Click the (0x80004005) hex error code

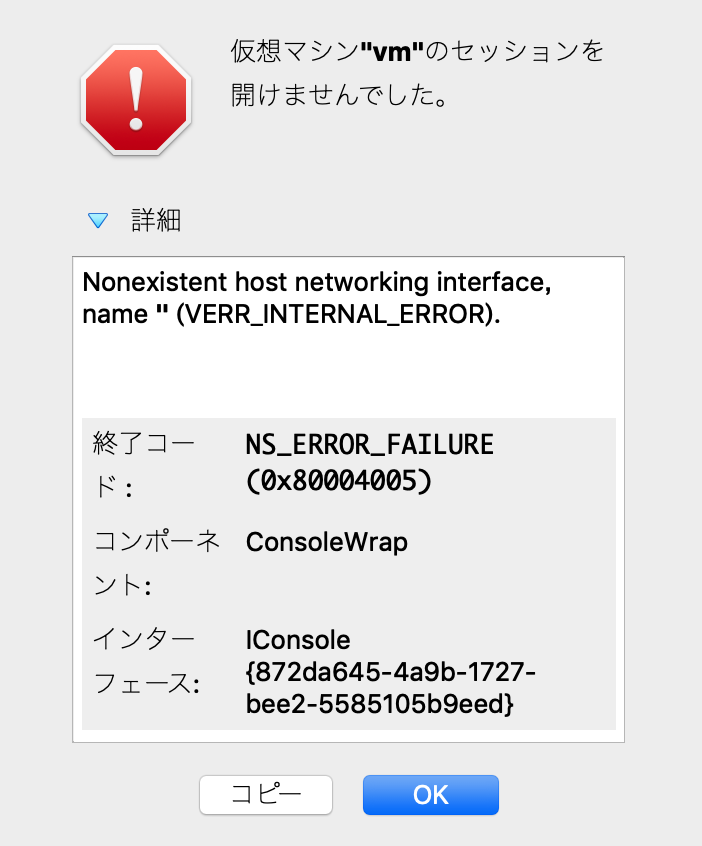pos(339,480)
